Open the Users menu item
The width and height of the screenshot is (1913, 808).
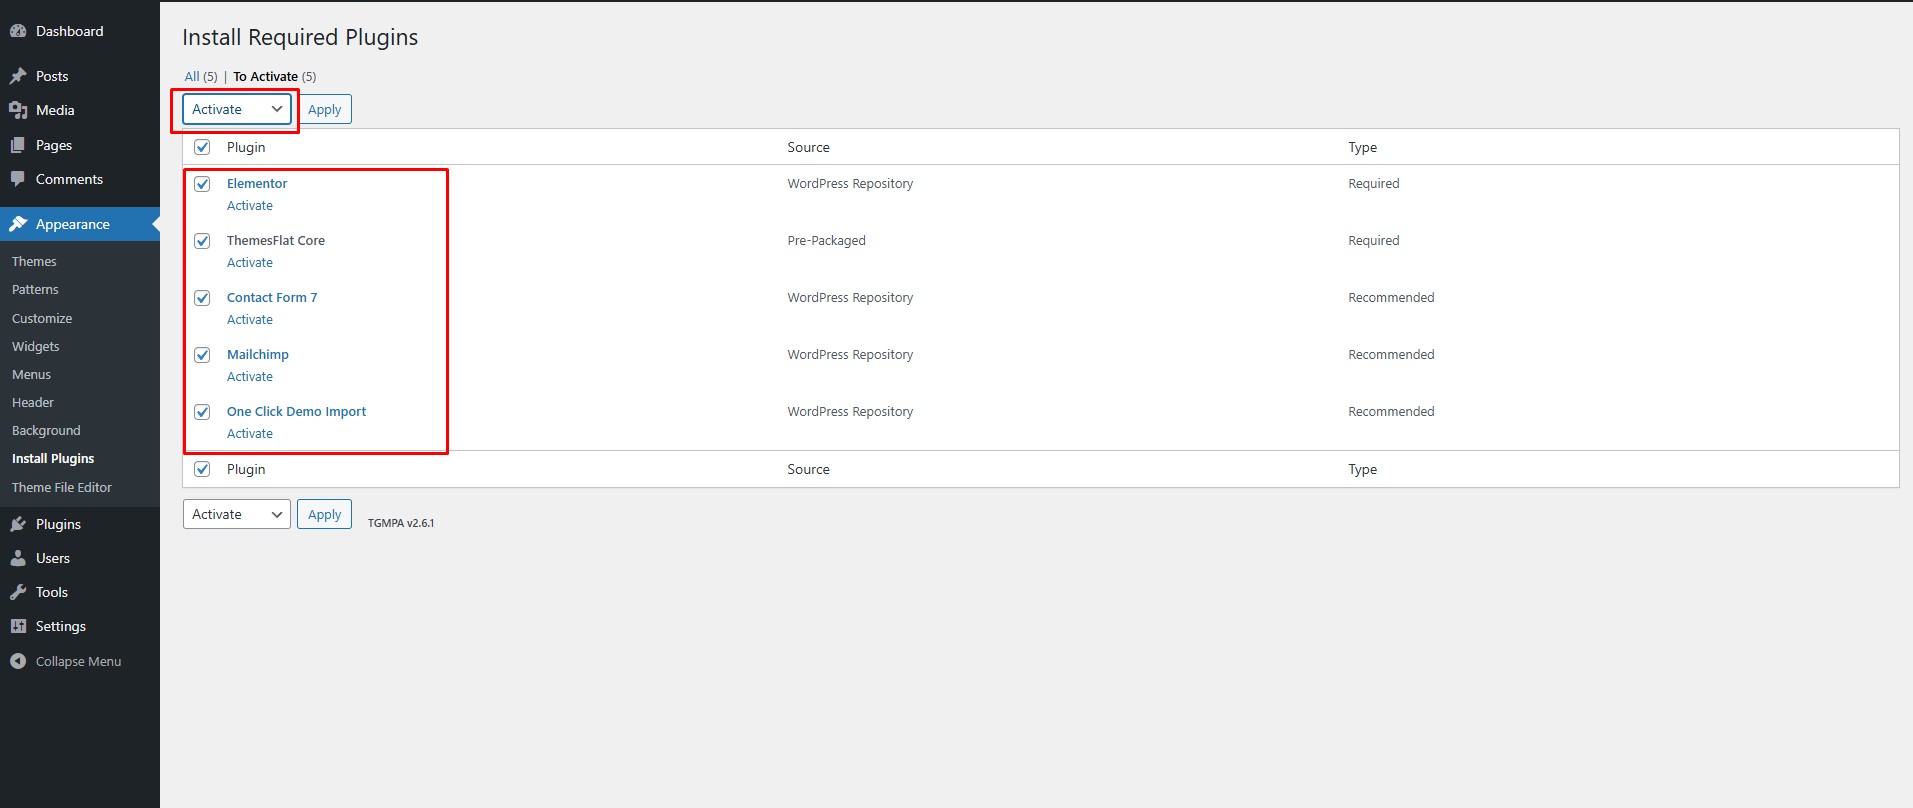(80, 558)
